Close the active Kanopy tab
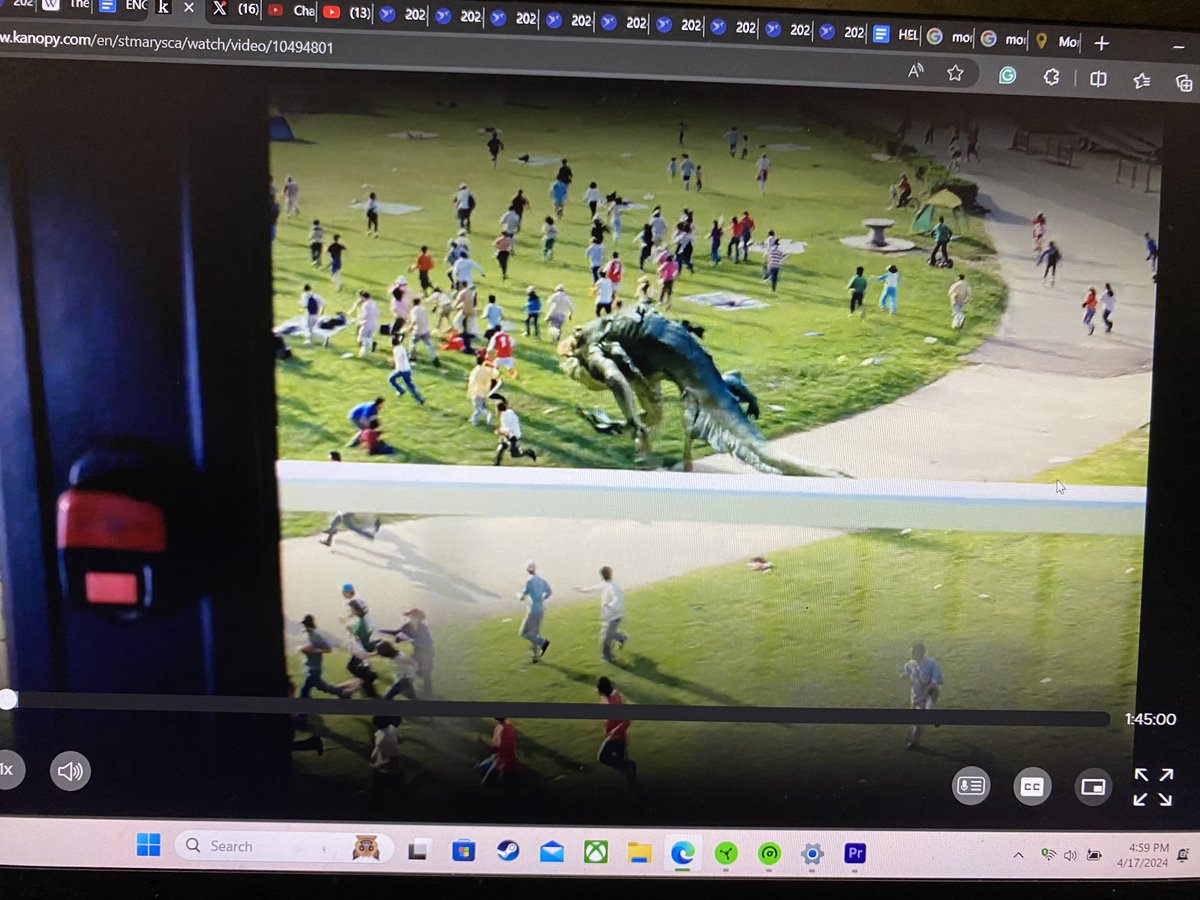 [188, 7]
